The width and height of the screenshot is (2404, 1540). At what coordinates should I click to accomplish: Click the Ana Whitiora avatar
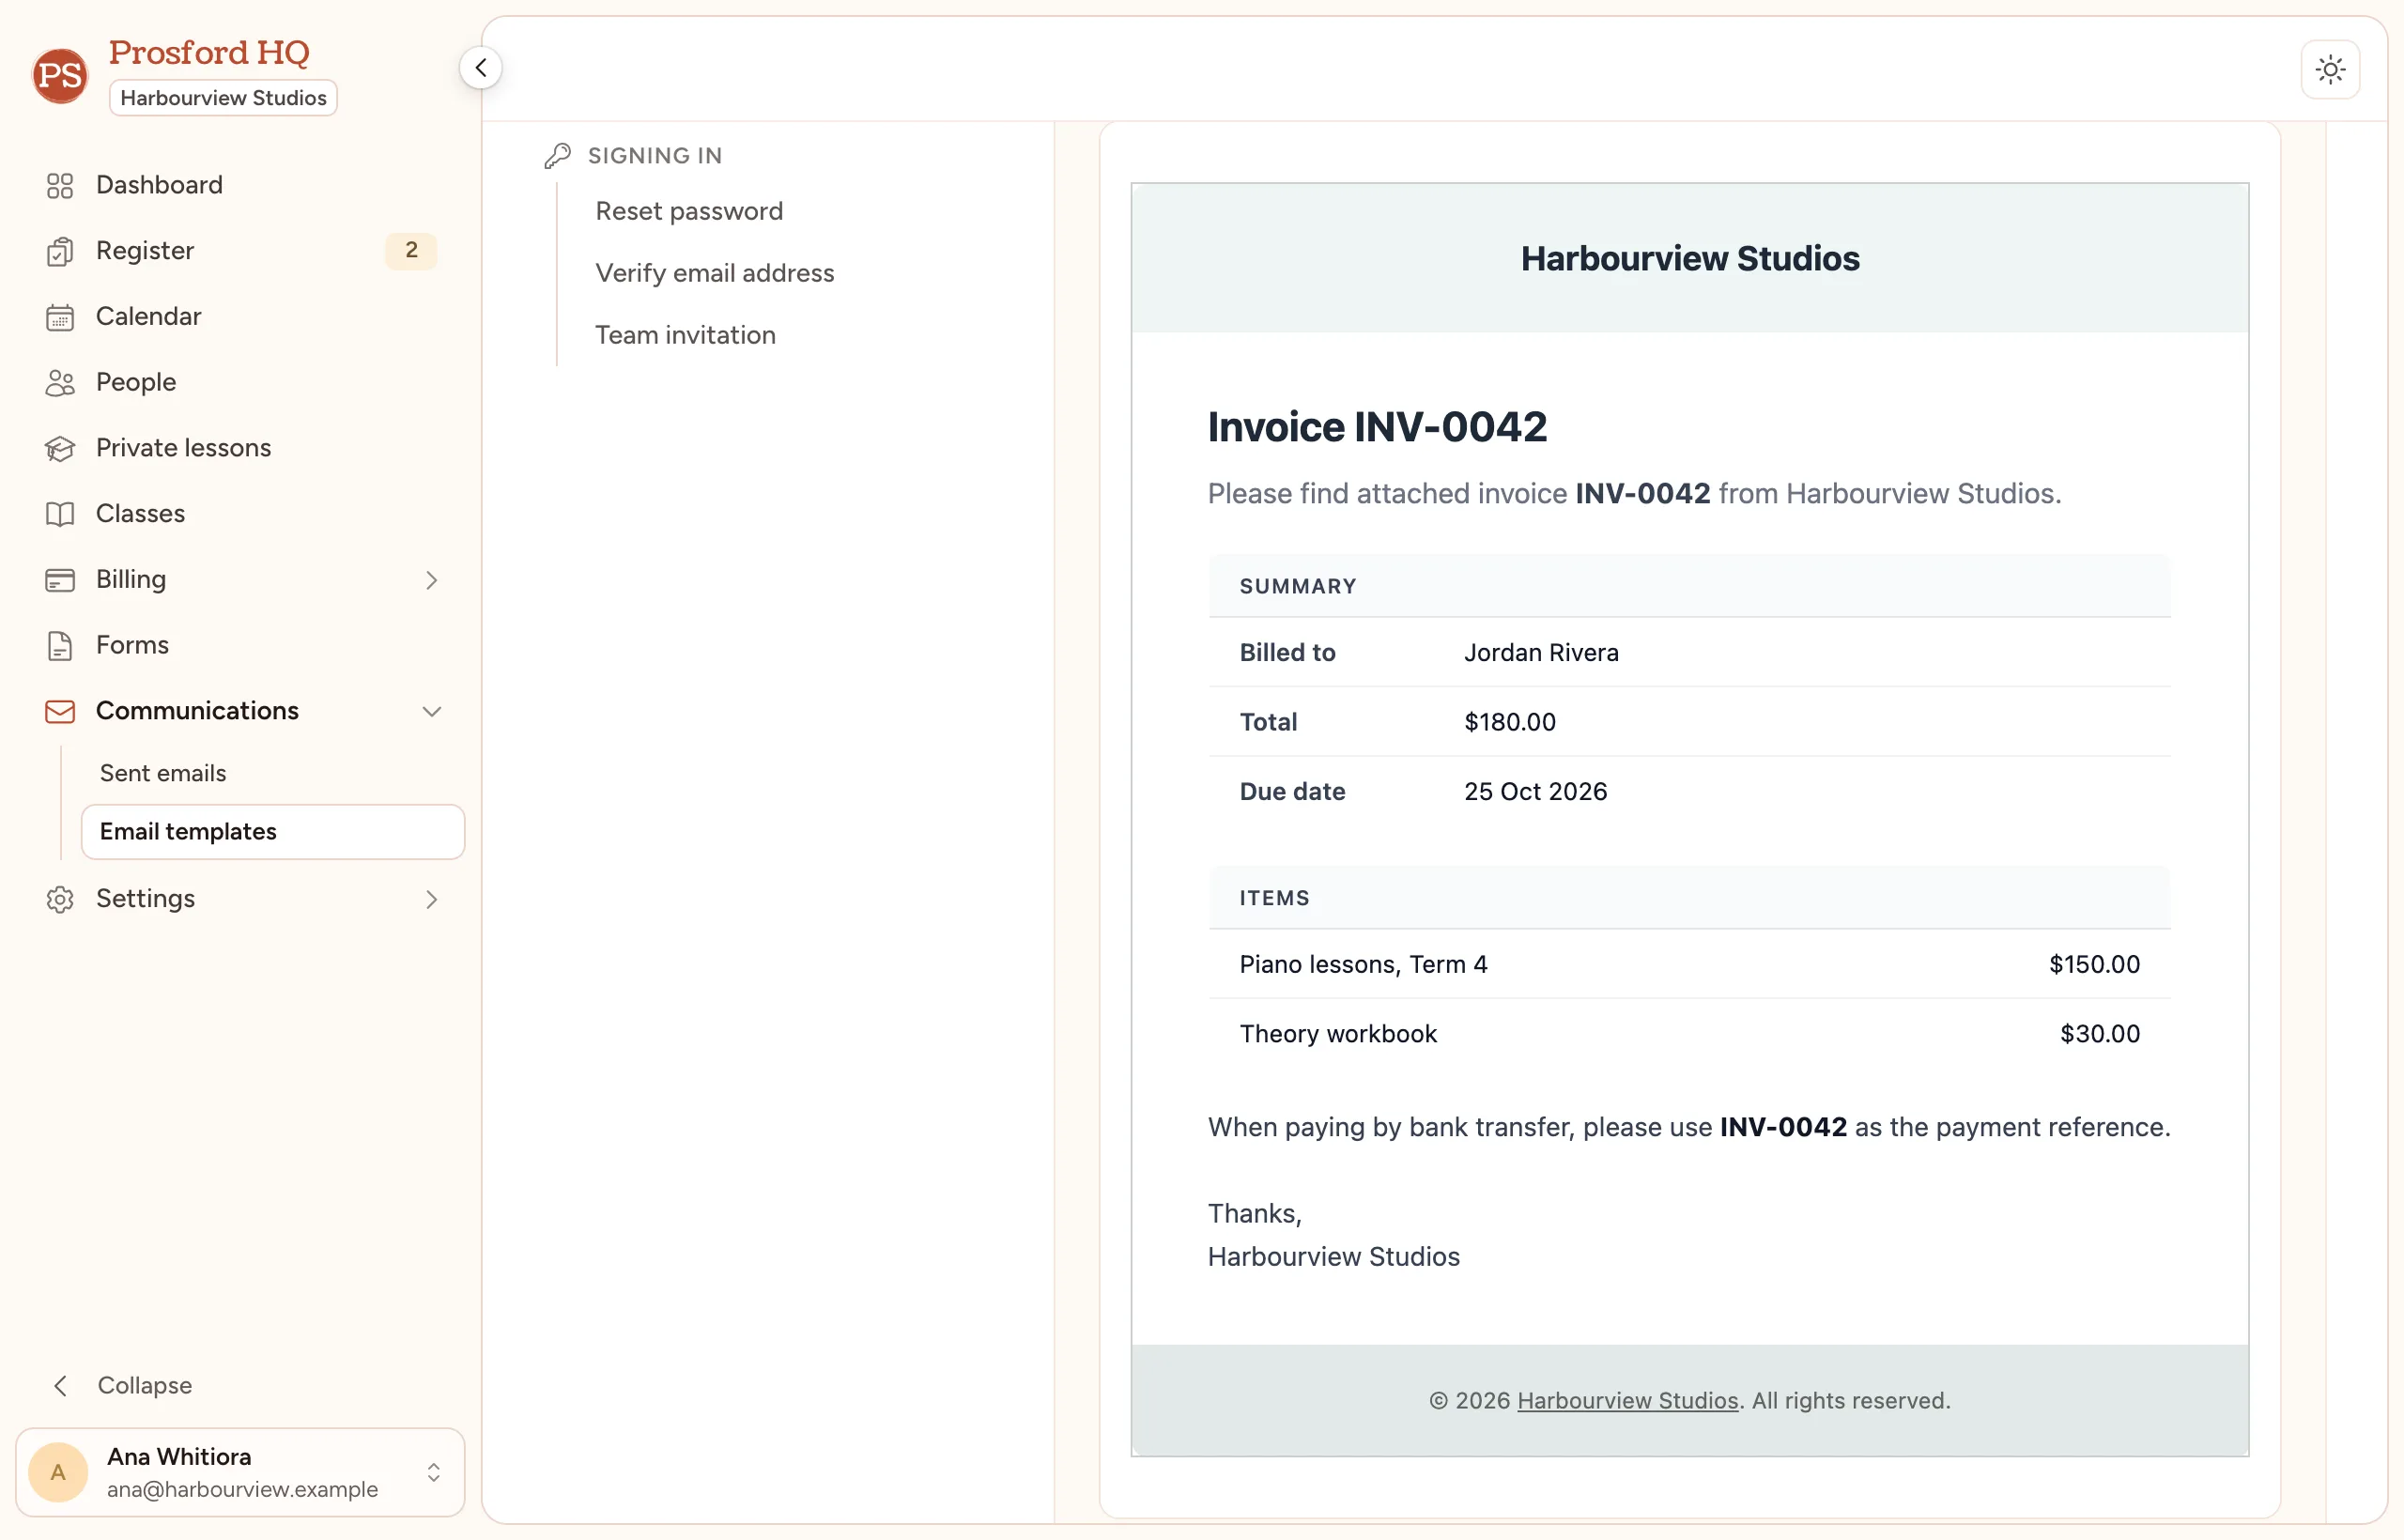click(x=58, y=1472)
